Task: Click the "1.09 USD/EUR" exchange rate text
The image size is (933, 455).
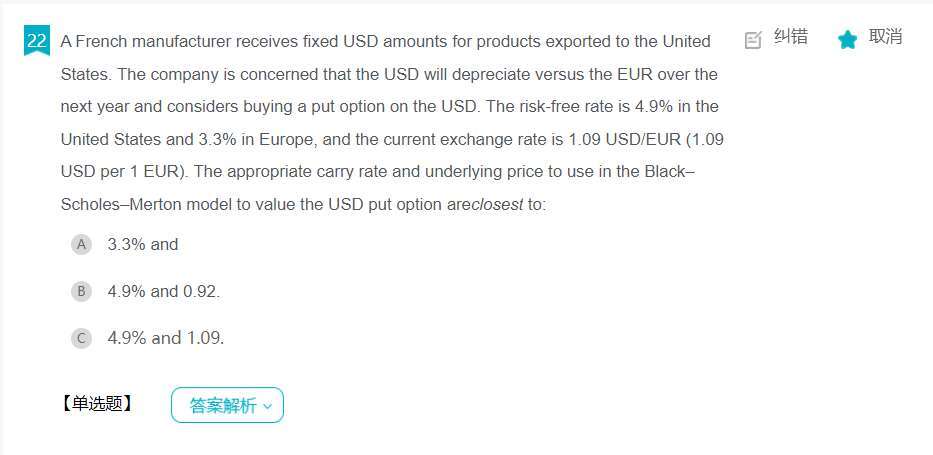Action: [625, 140]
